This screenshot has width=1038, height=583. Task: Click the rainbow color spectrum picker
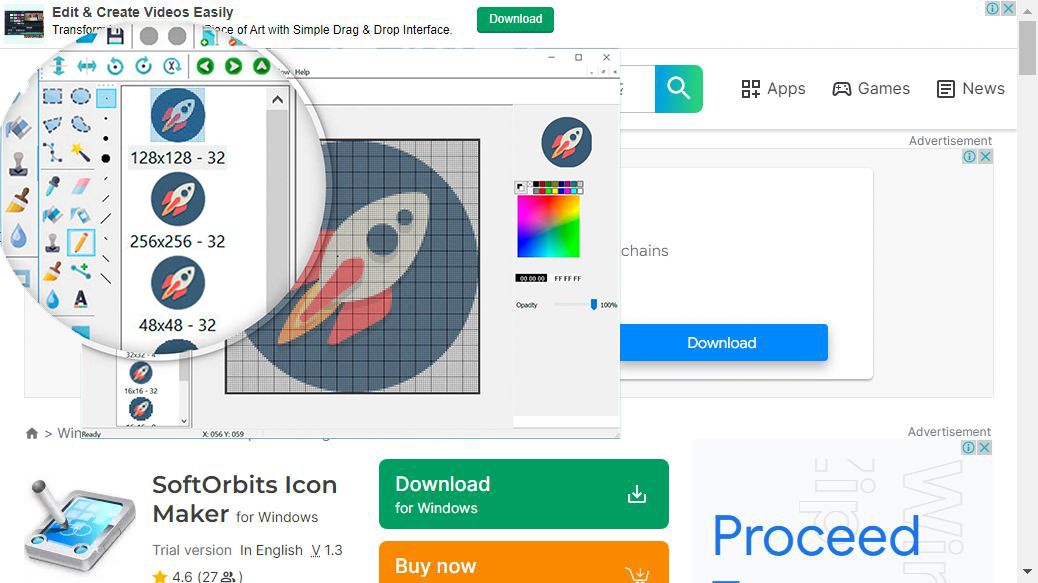[548, 226]
